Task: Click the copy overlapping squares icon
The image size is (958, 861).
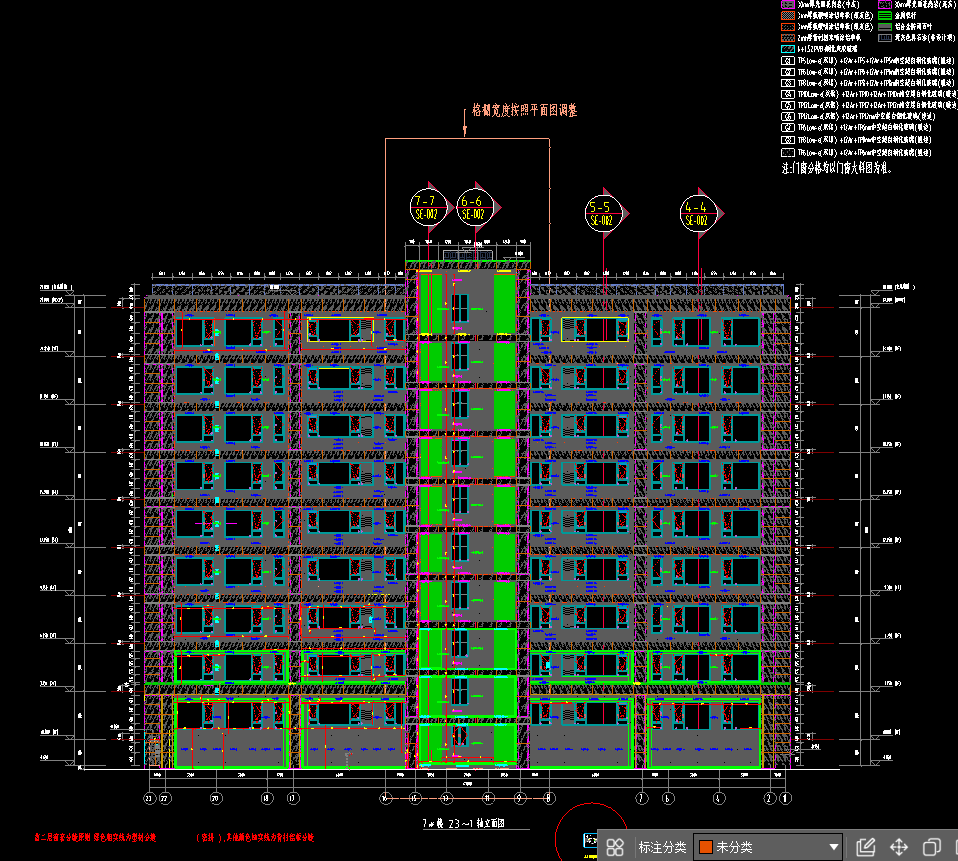Action: 931,847
